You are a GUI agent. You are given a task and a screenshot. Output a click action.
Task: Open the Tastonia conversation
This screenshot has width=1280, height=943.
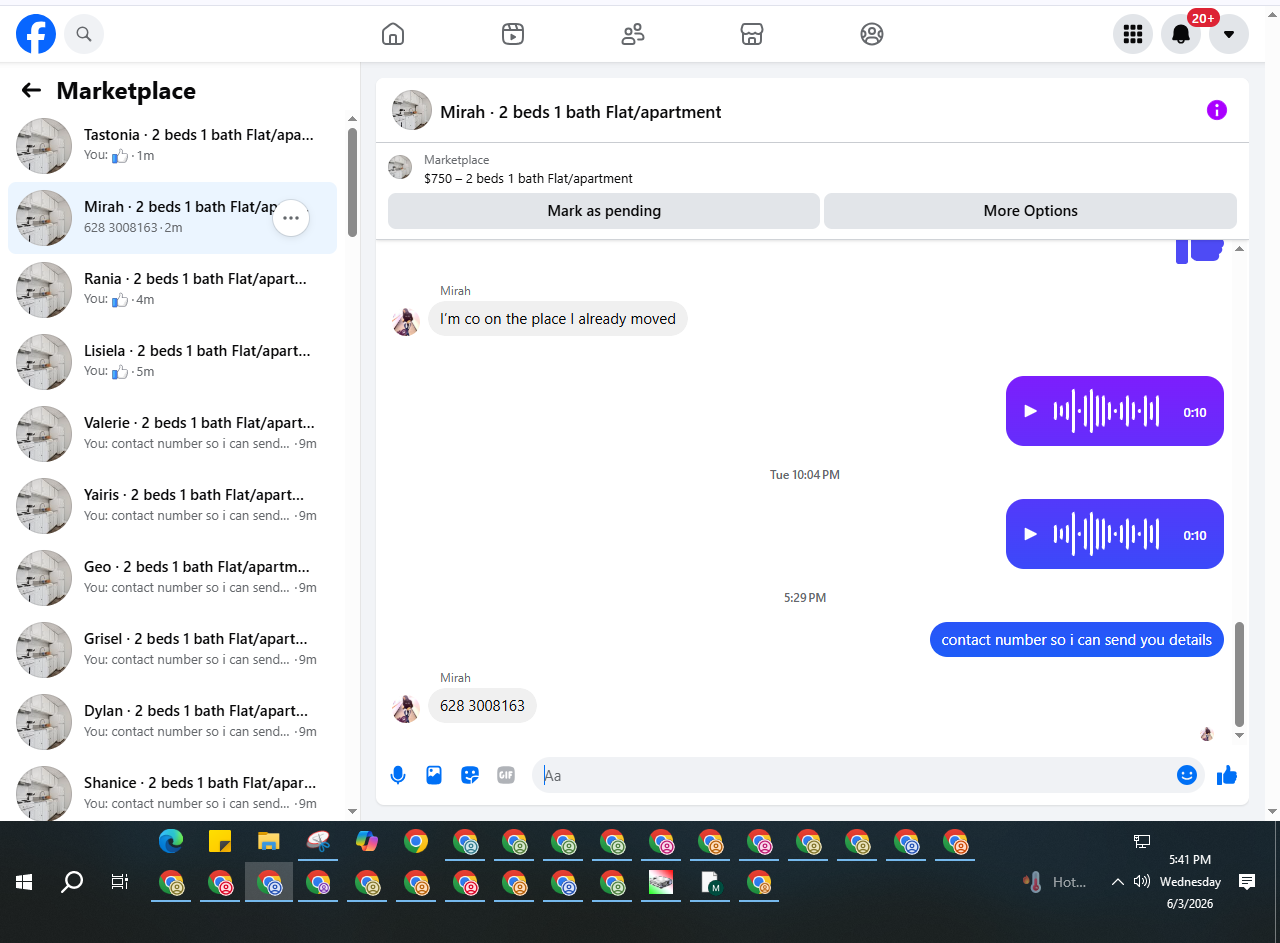pos(172,146)
